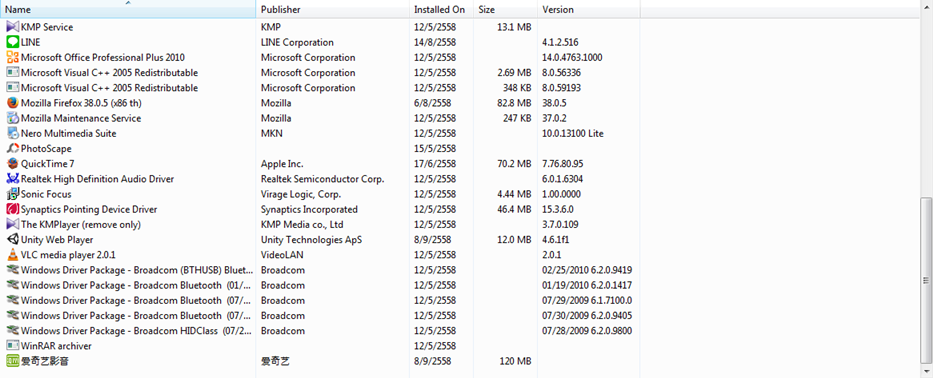Viewport: 933px width, 378px height.
Task: Sort by Publisher column header
Action: coord(333,10)
